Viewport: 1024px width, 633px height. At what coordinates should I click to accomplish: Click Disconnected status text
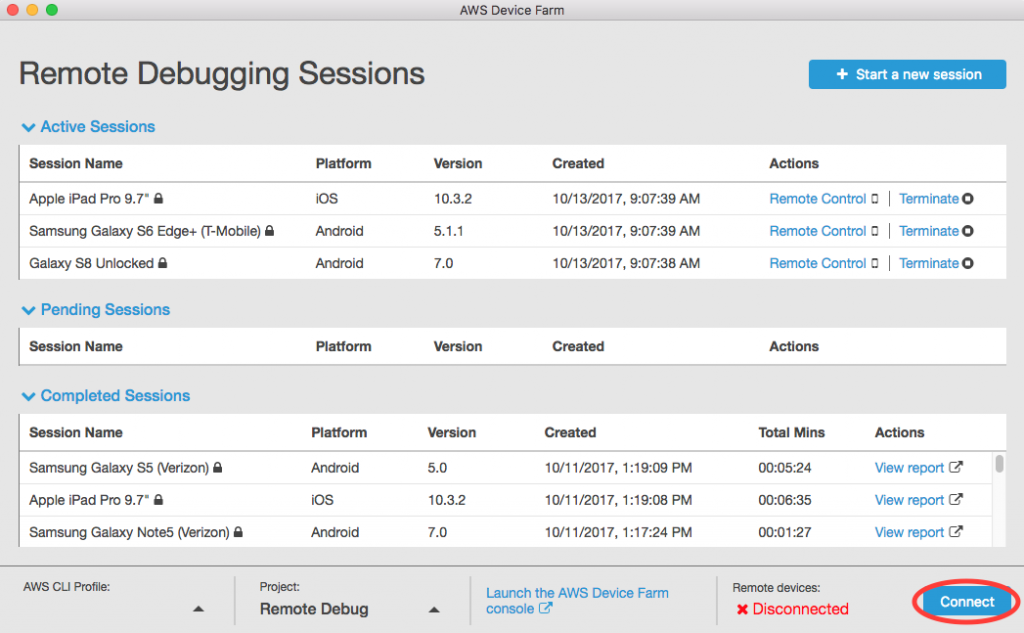(801, 609)
